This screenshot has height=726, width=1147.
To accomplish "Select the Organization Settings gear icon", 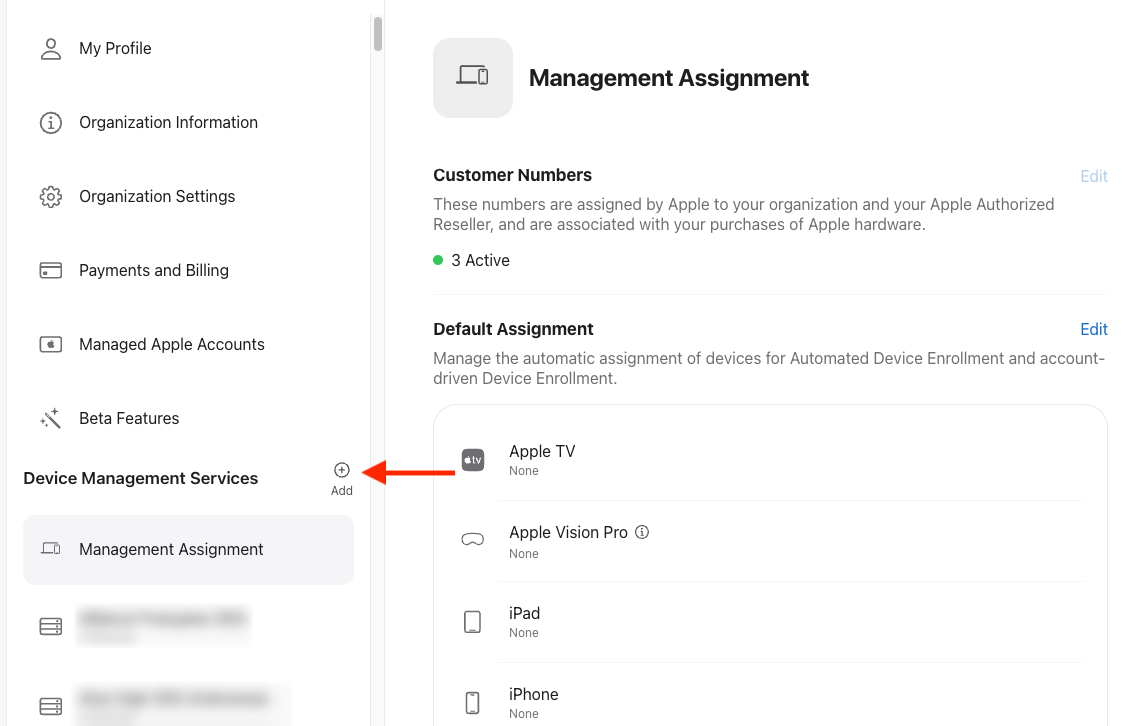I will (x=50, y=197).
